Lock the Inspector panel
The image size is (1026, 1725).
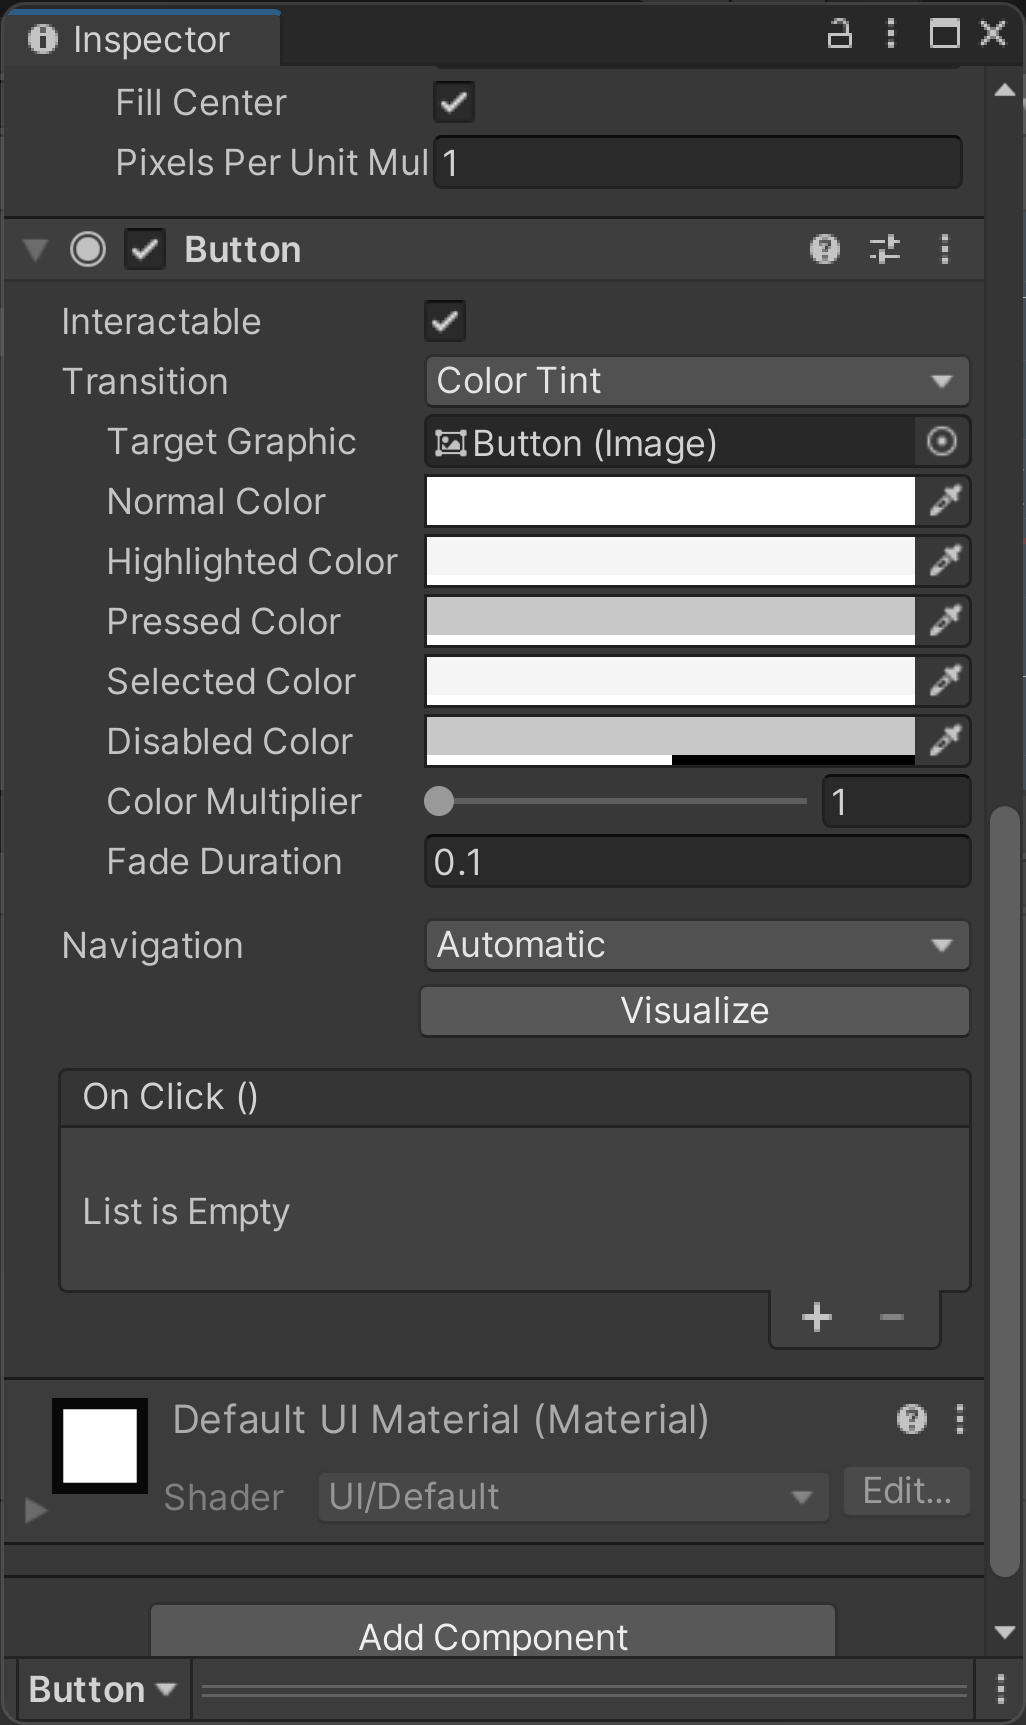pos(840,34)
